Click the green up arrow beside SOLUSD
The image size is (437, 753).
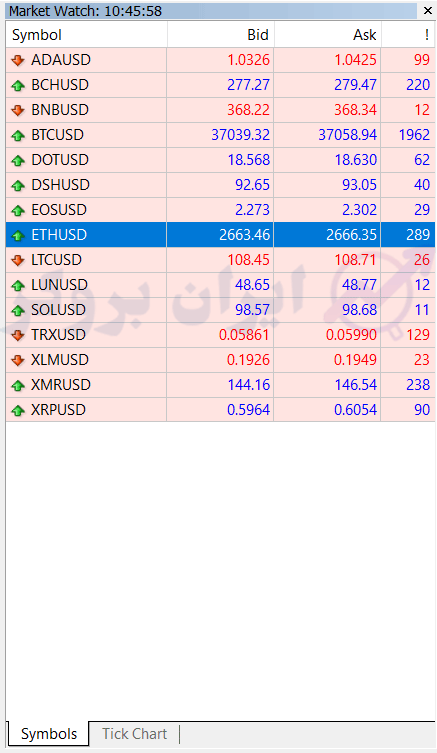click(18, 310)
